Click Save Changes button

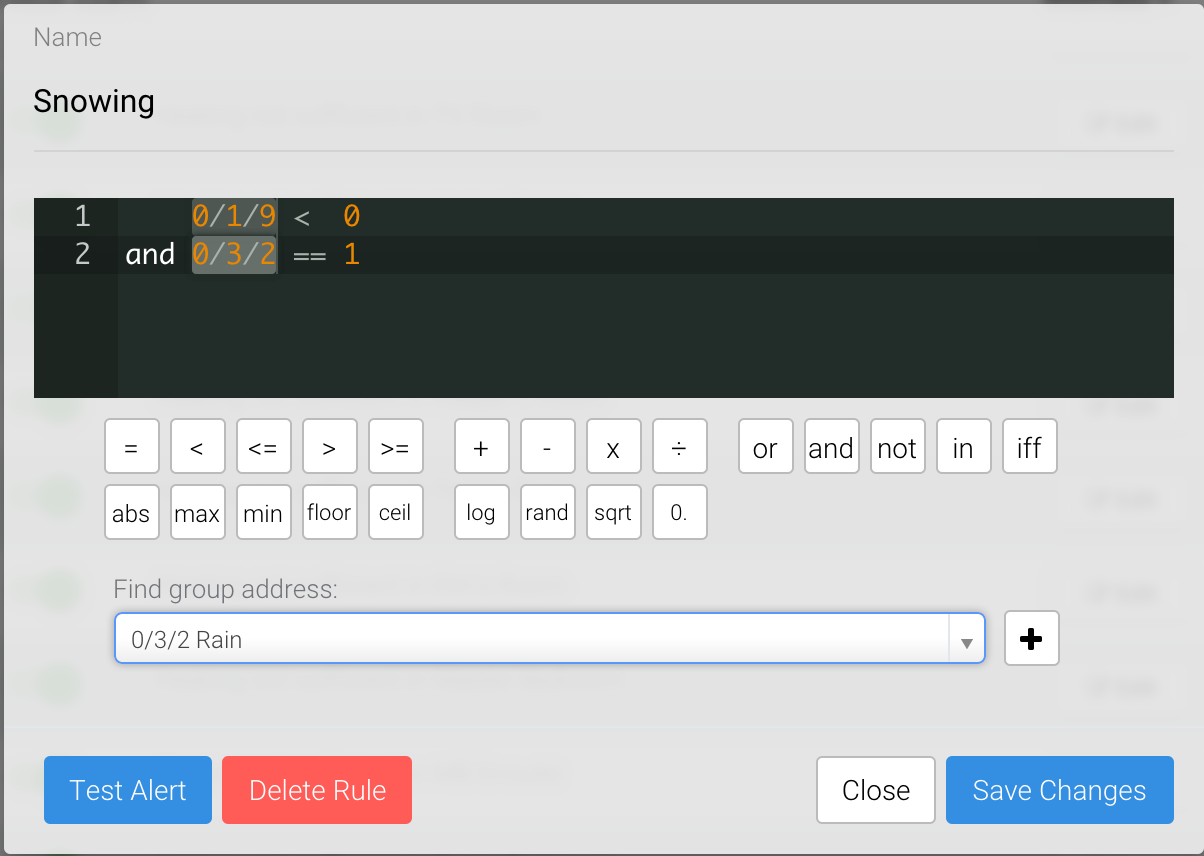[1059, 790]
